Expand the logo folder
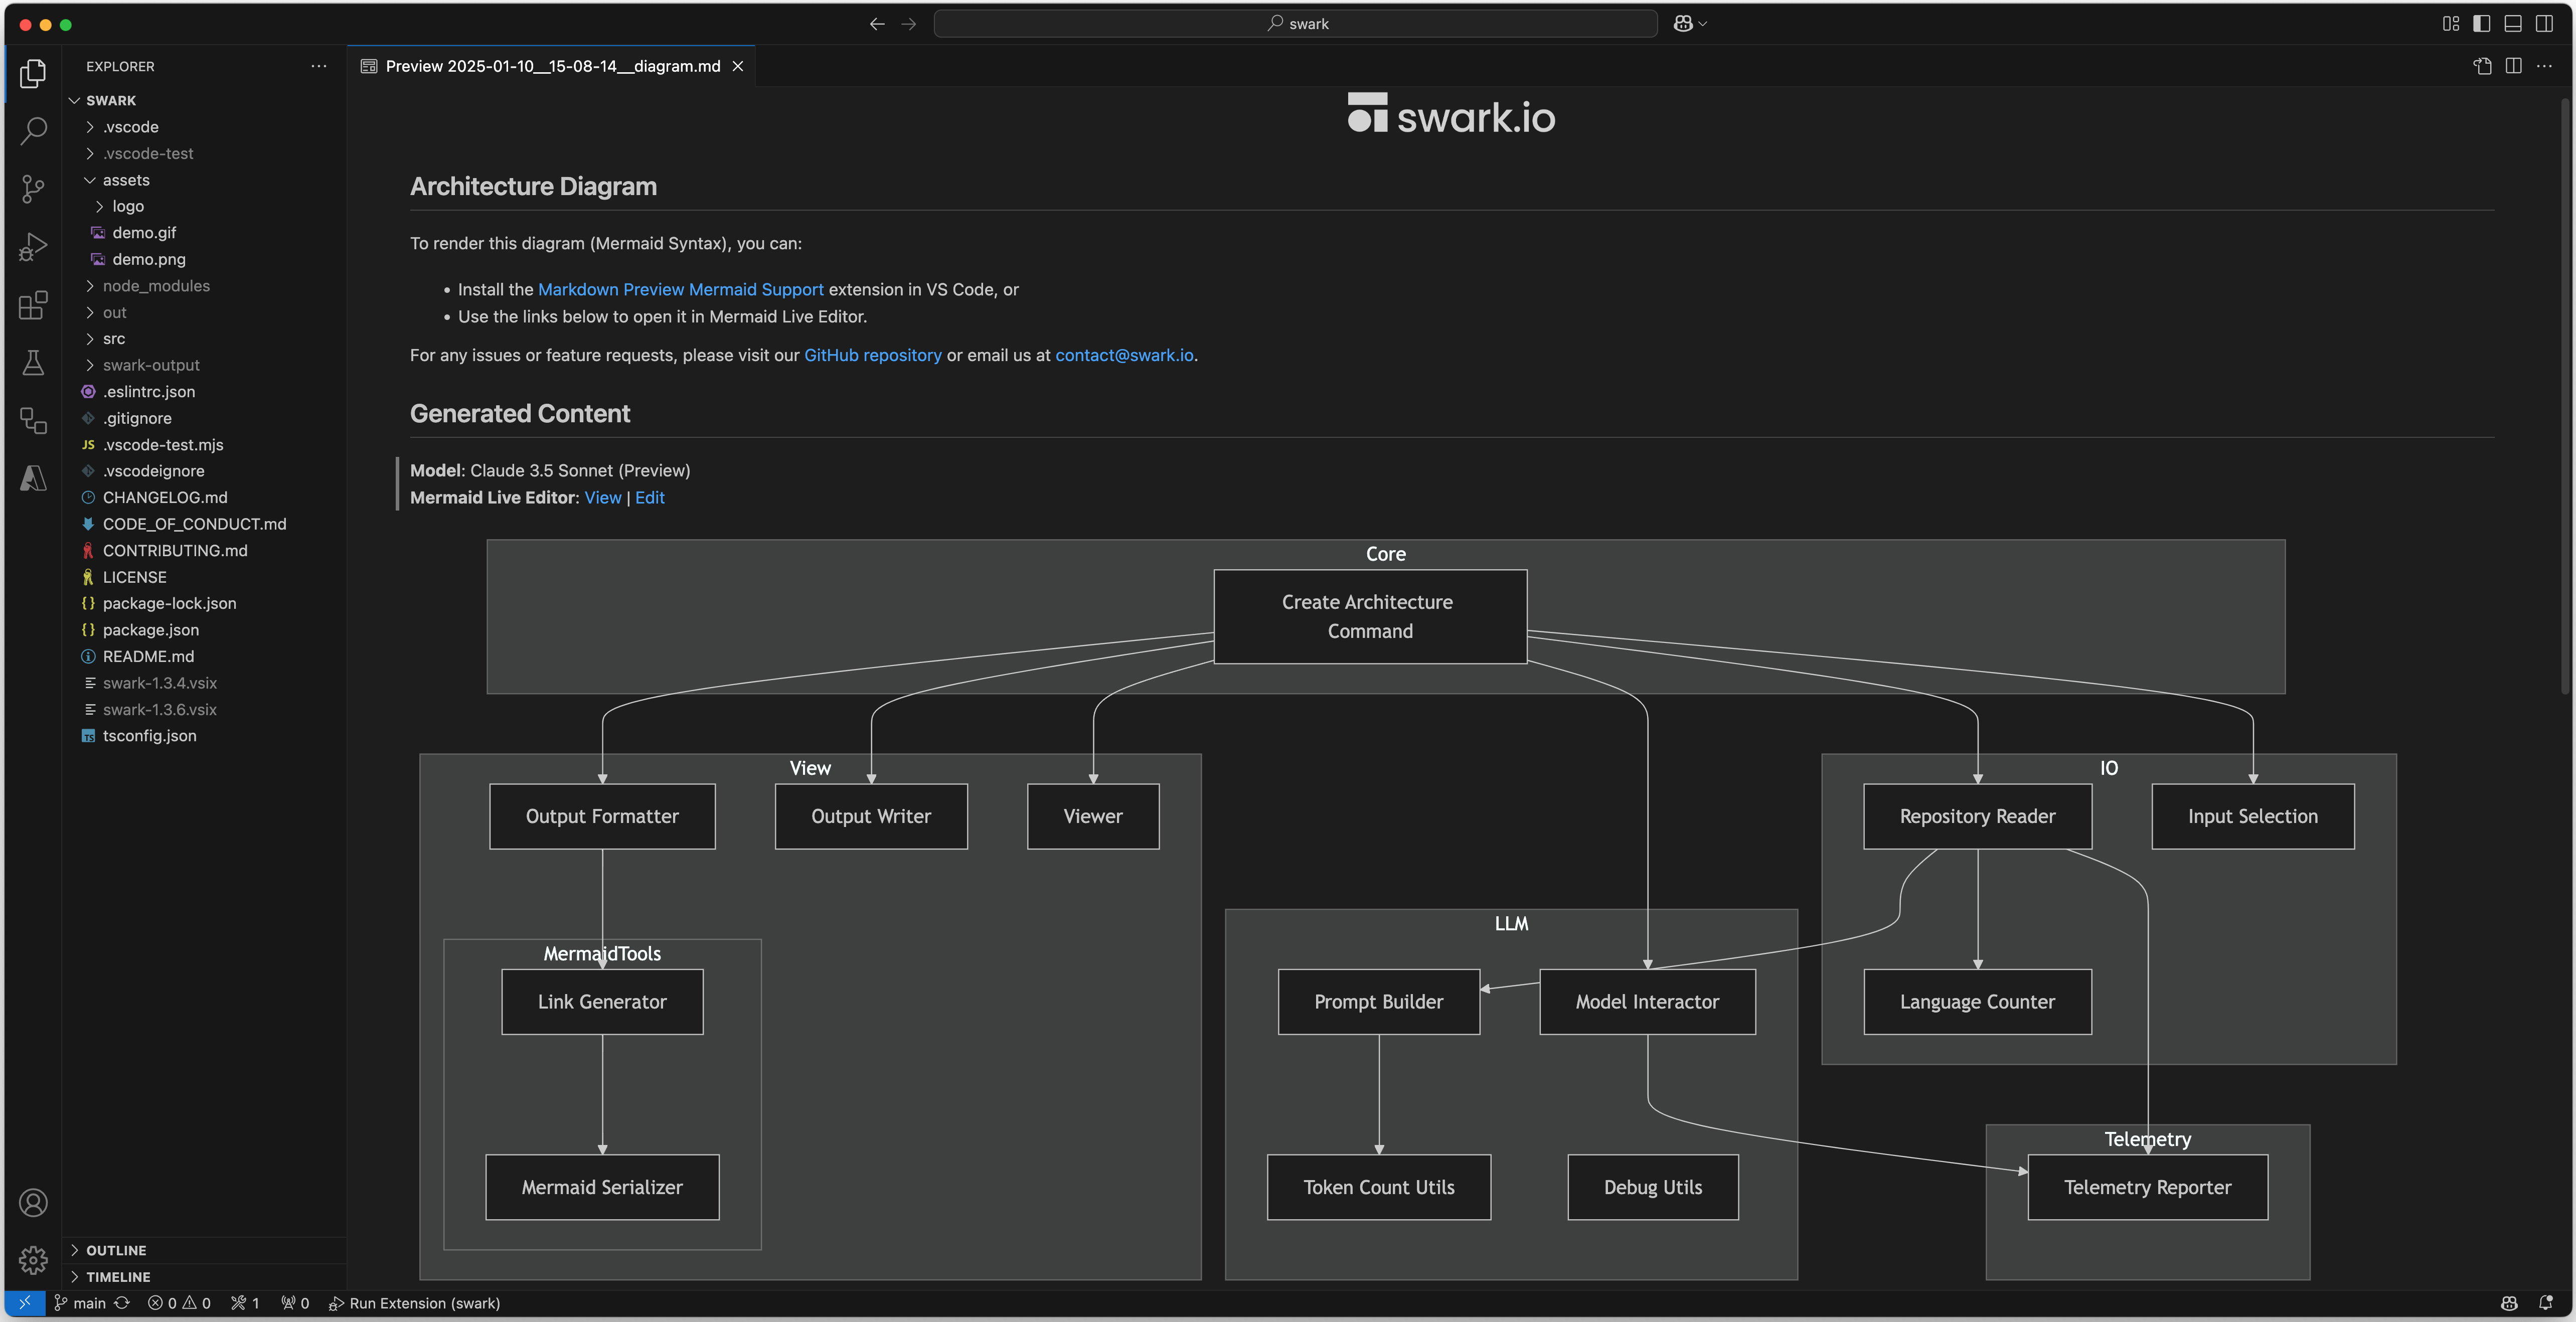The width and height of the screenshot is (2576, 1322). (x=204, y=206)
